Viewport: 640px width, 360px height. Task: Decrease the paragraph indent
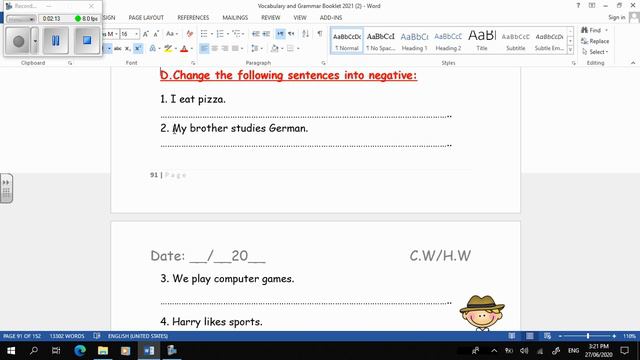tap(256, 34)
